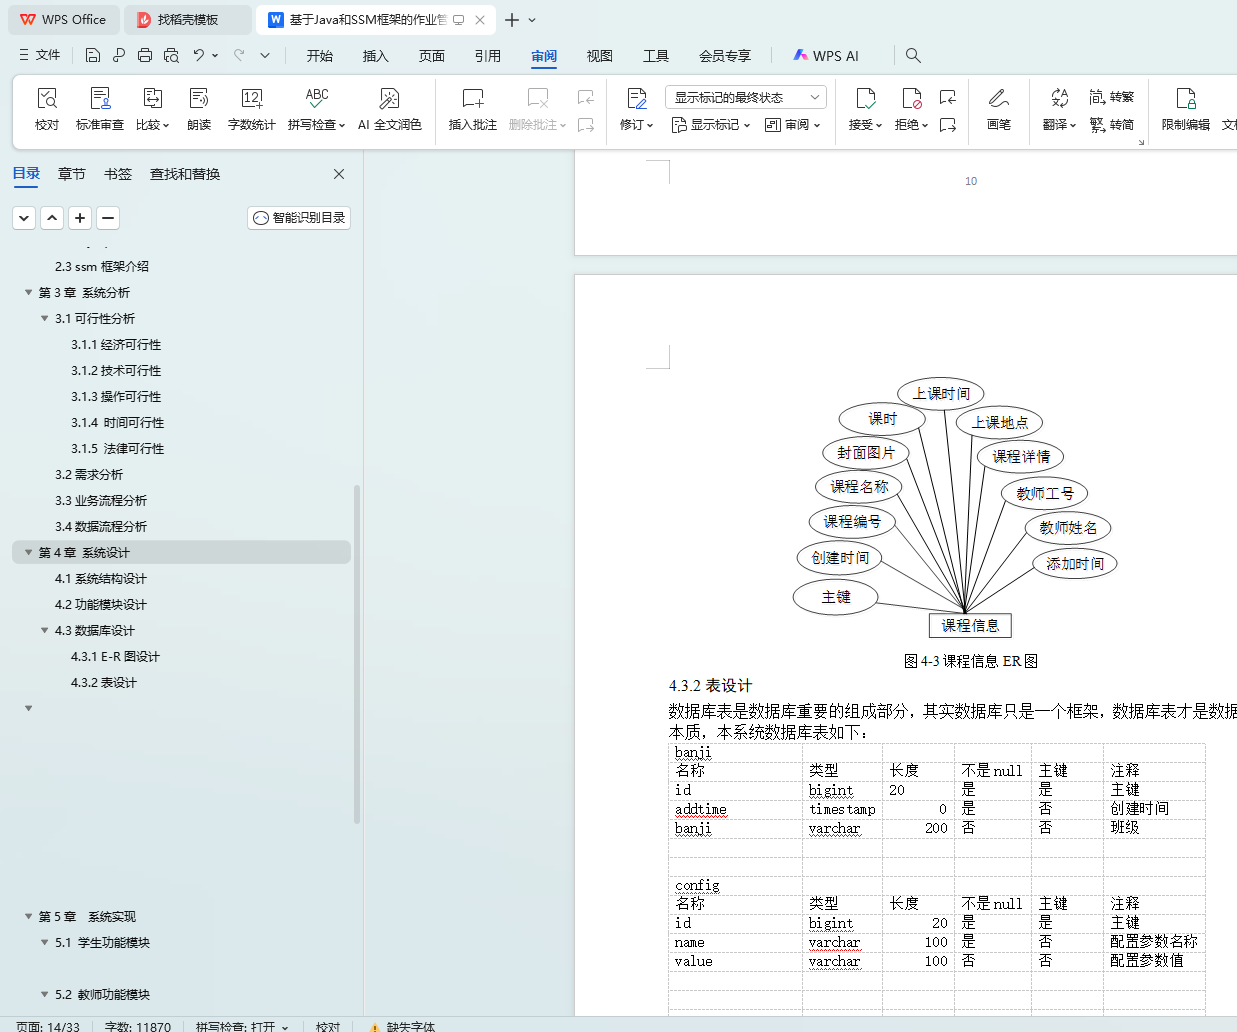Click the plus button in outline toolbar
Image resolution: width=1237 pixels, height=1032 pixels.
[80, 218]
